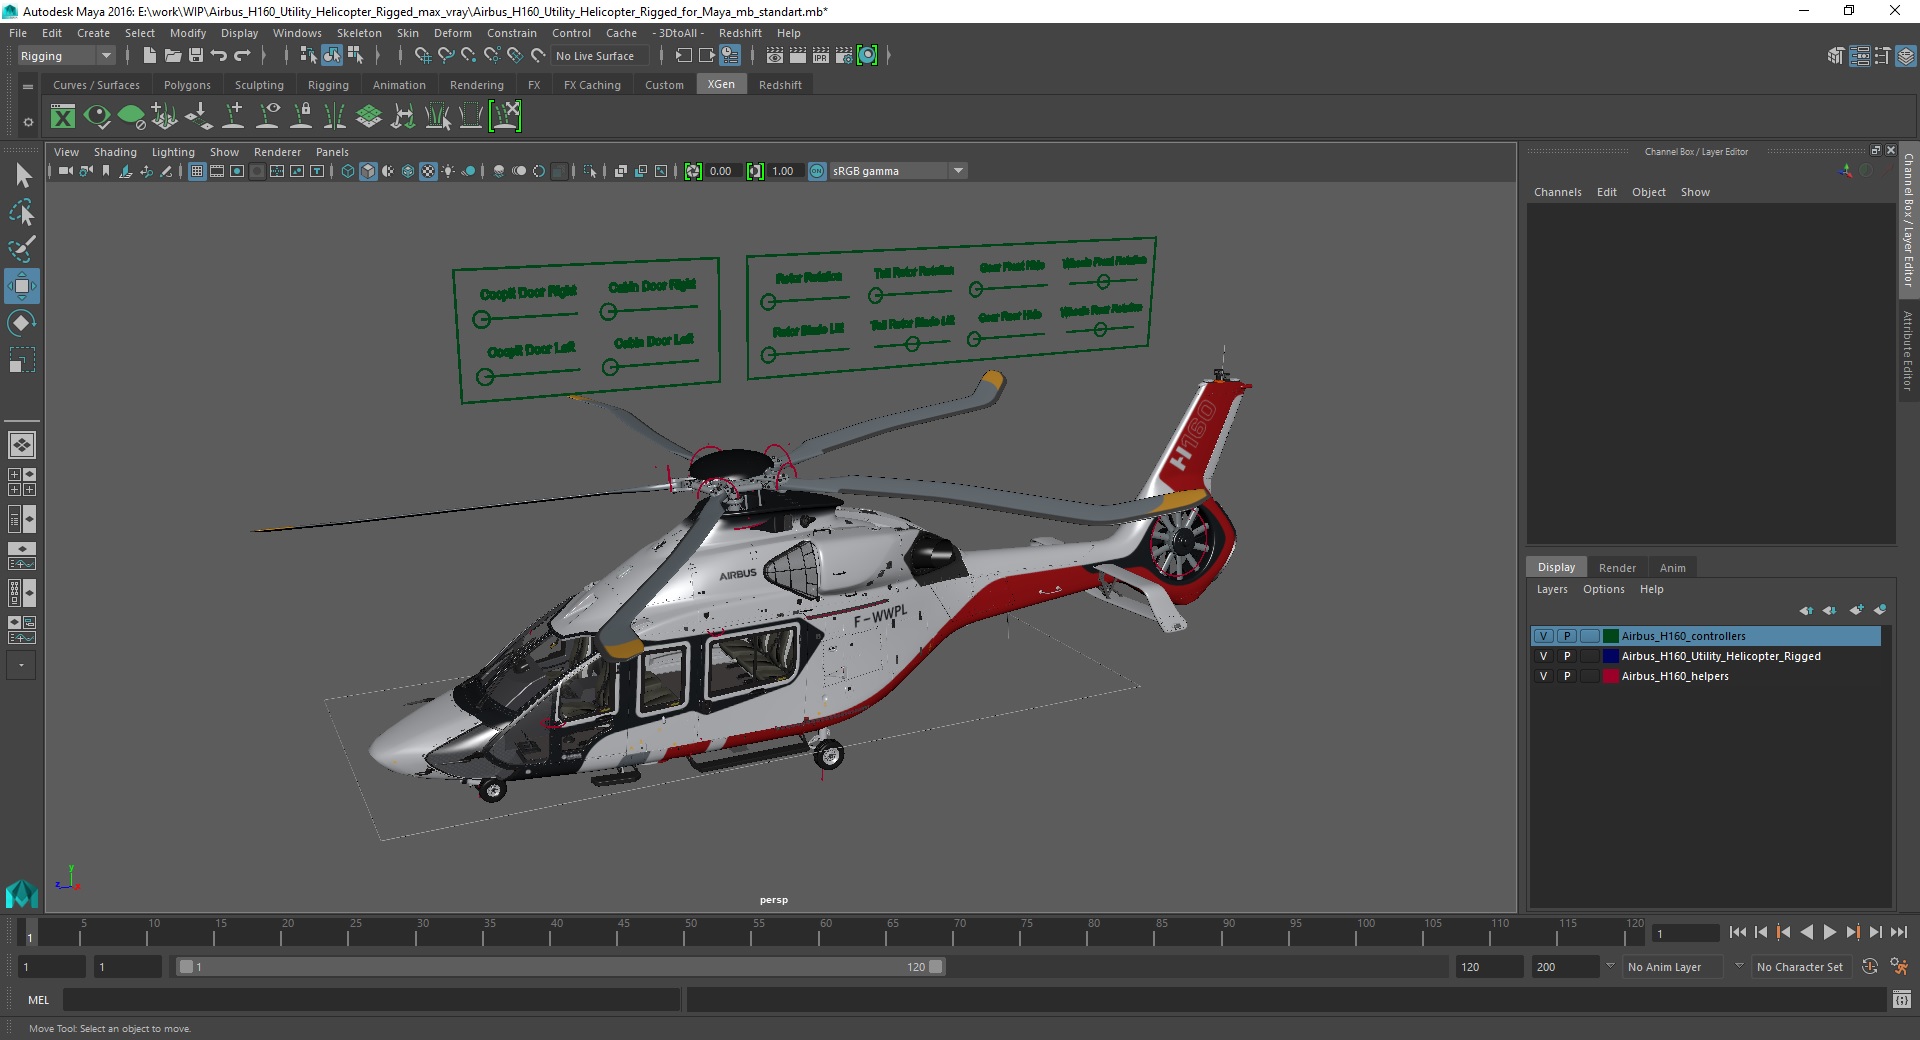This screenshot has width=1920, height=1040.
Task: Click the MEL command input line
Action: tap(371, 999)
